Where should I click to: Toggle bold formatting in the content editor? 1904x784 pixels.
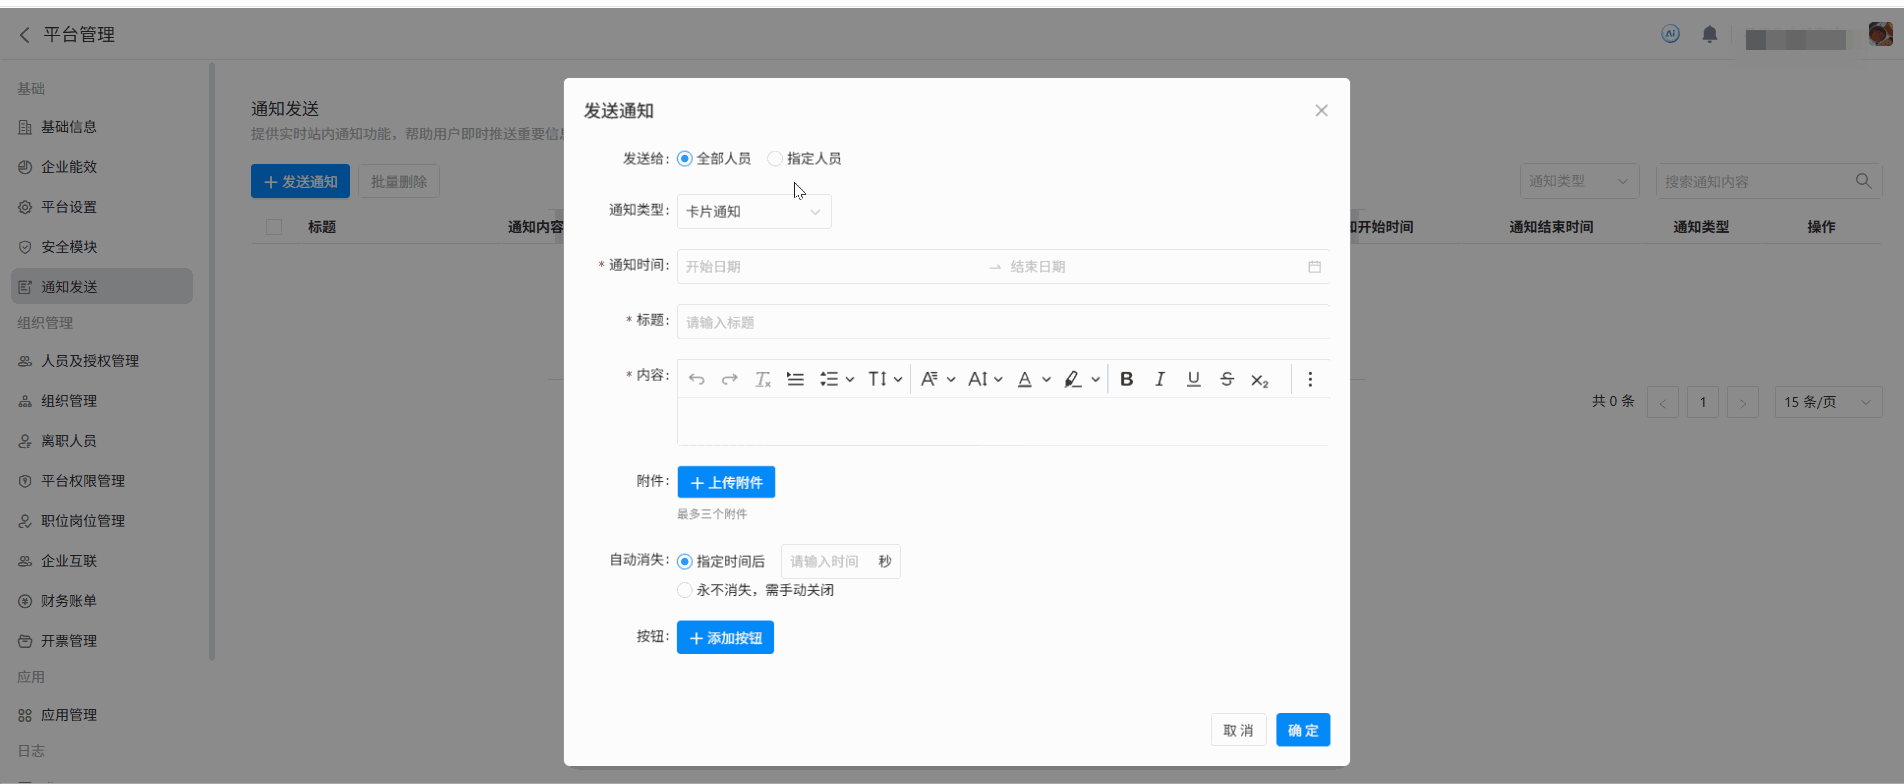tap(1126, 379)
